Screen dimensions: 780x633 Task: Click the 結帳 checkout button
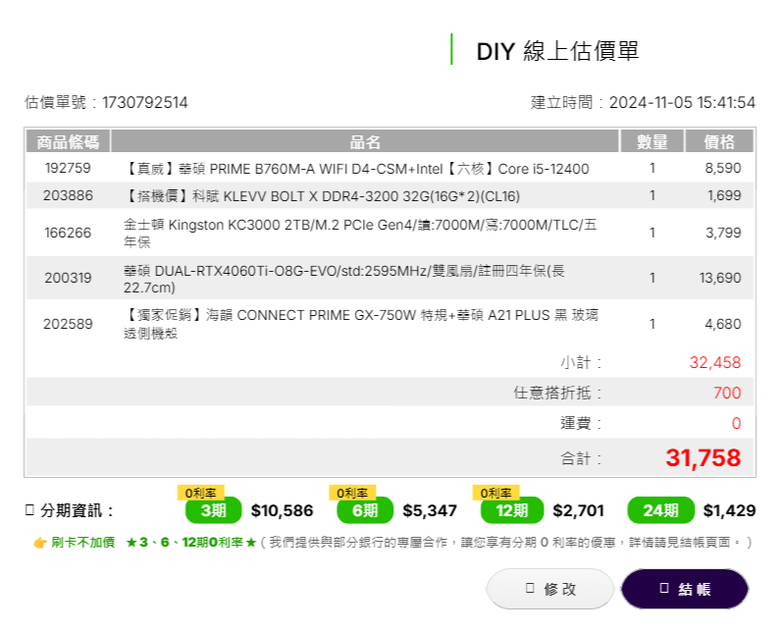click(684, 589)
